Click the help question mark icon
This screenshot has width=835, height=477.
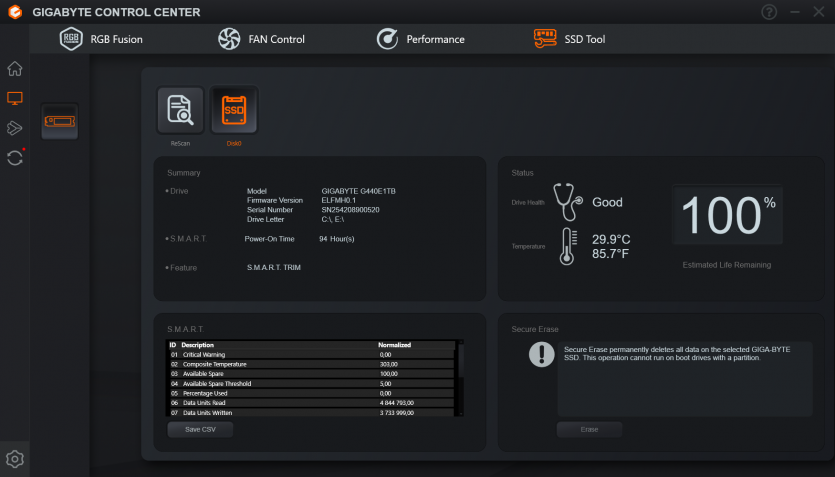point(768,12)
